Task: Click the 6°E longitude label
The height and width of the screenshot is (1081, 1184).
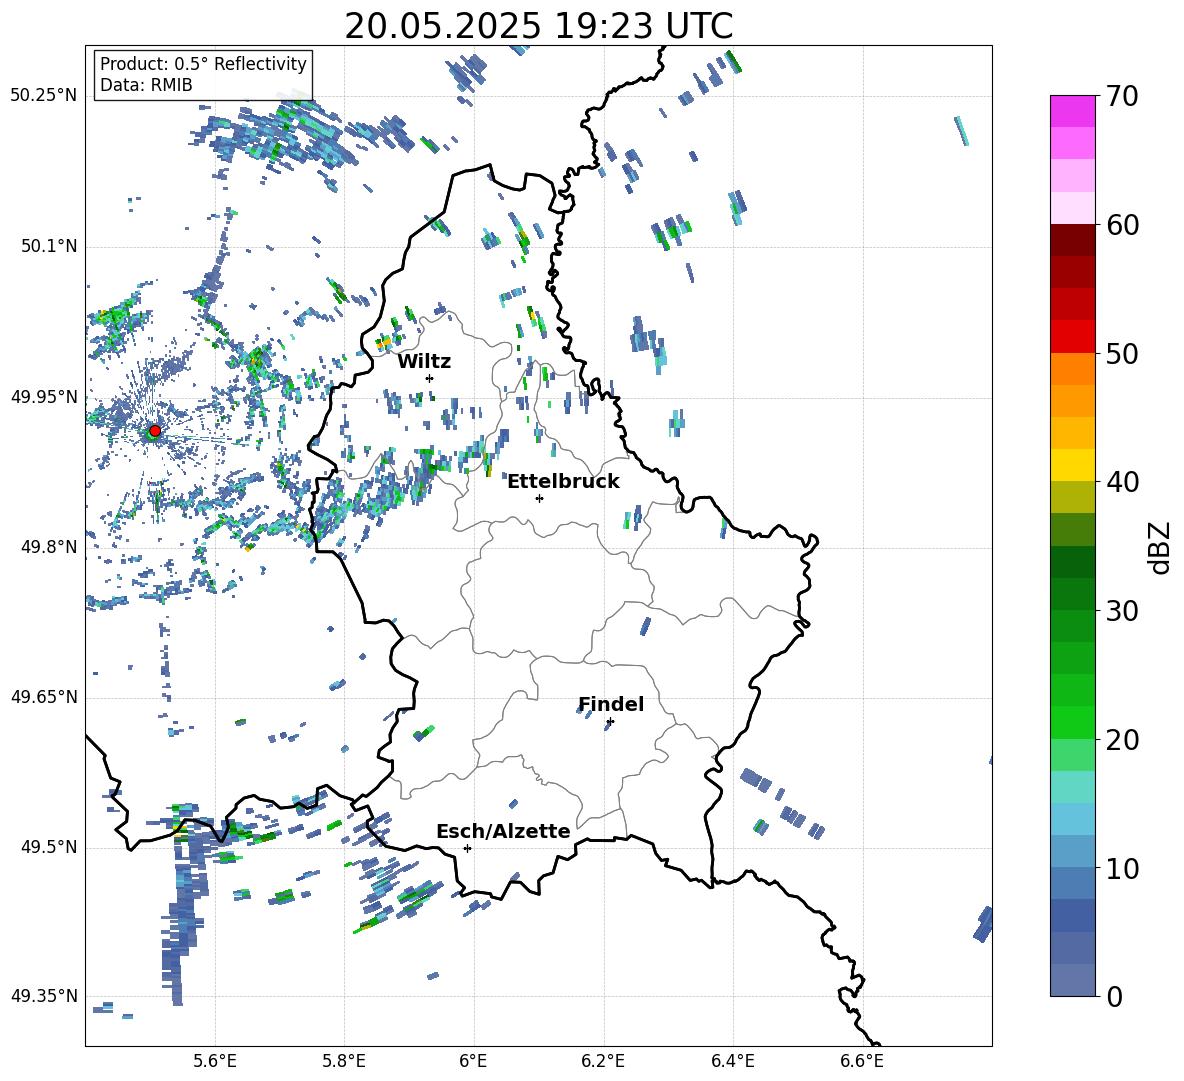Action: click(473, 1061)
